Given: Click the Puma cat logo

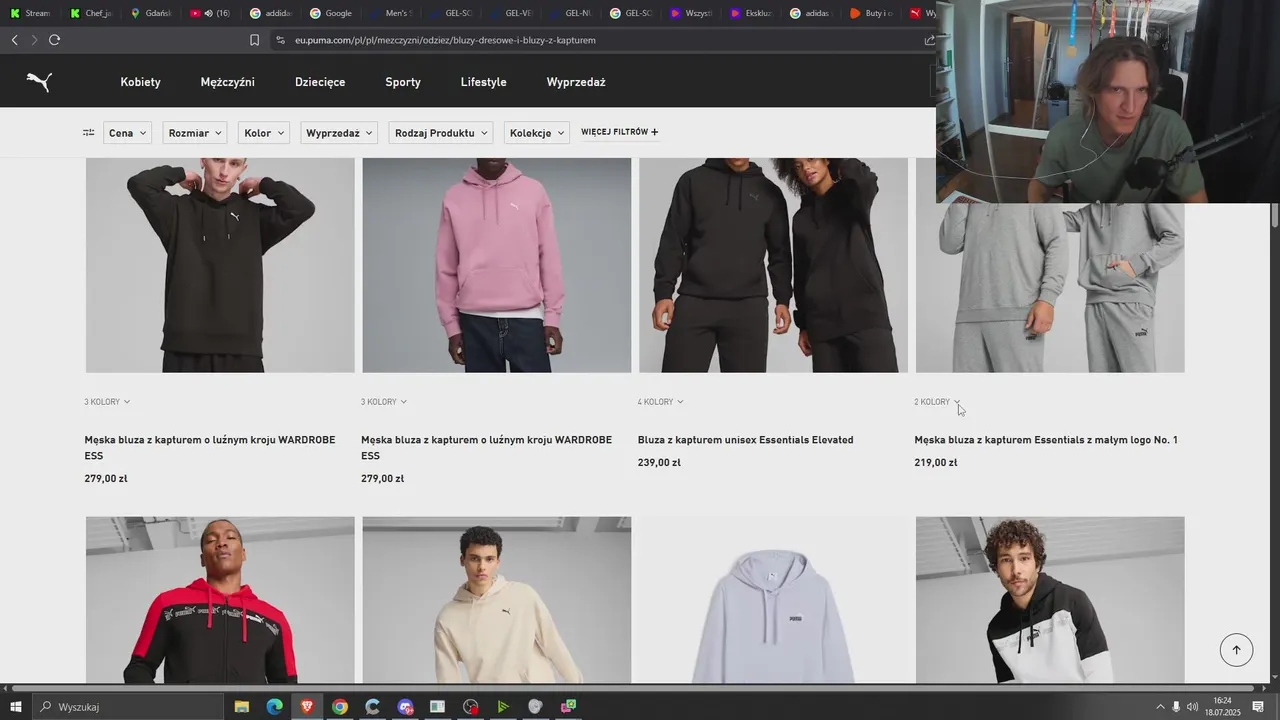Looking at the screenshot, I should point(39,82).
